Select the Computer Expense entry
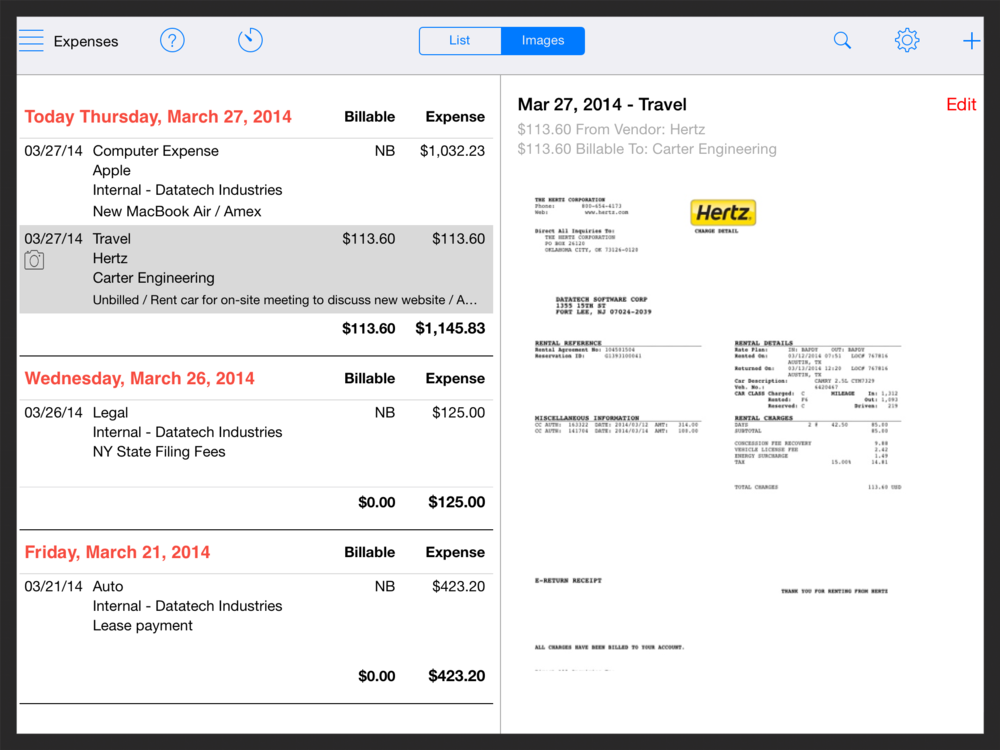Viewport: 1000px width, 750px height. coord(256,181)
